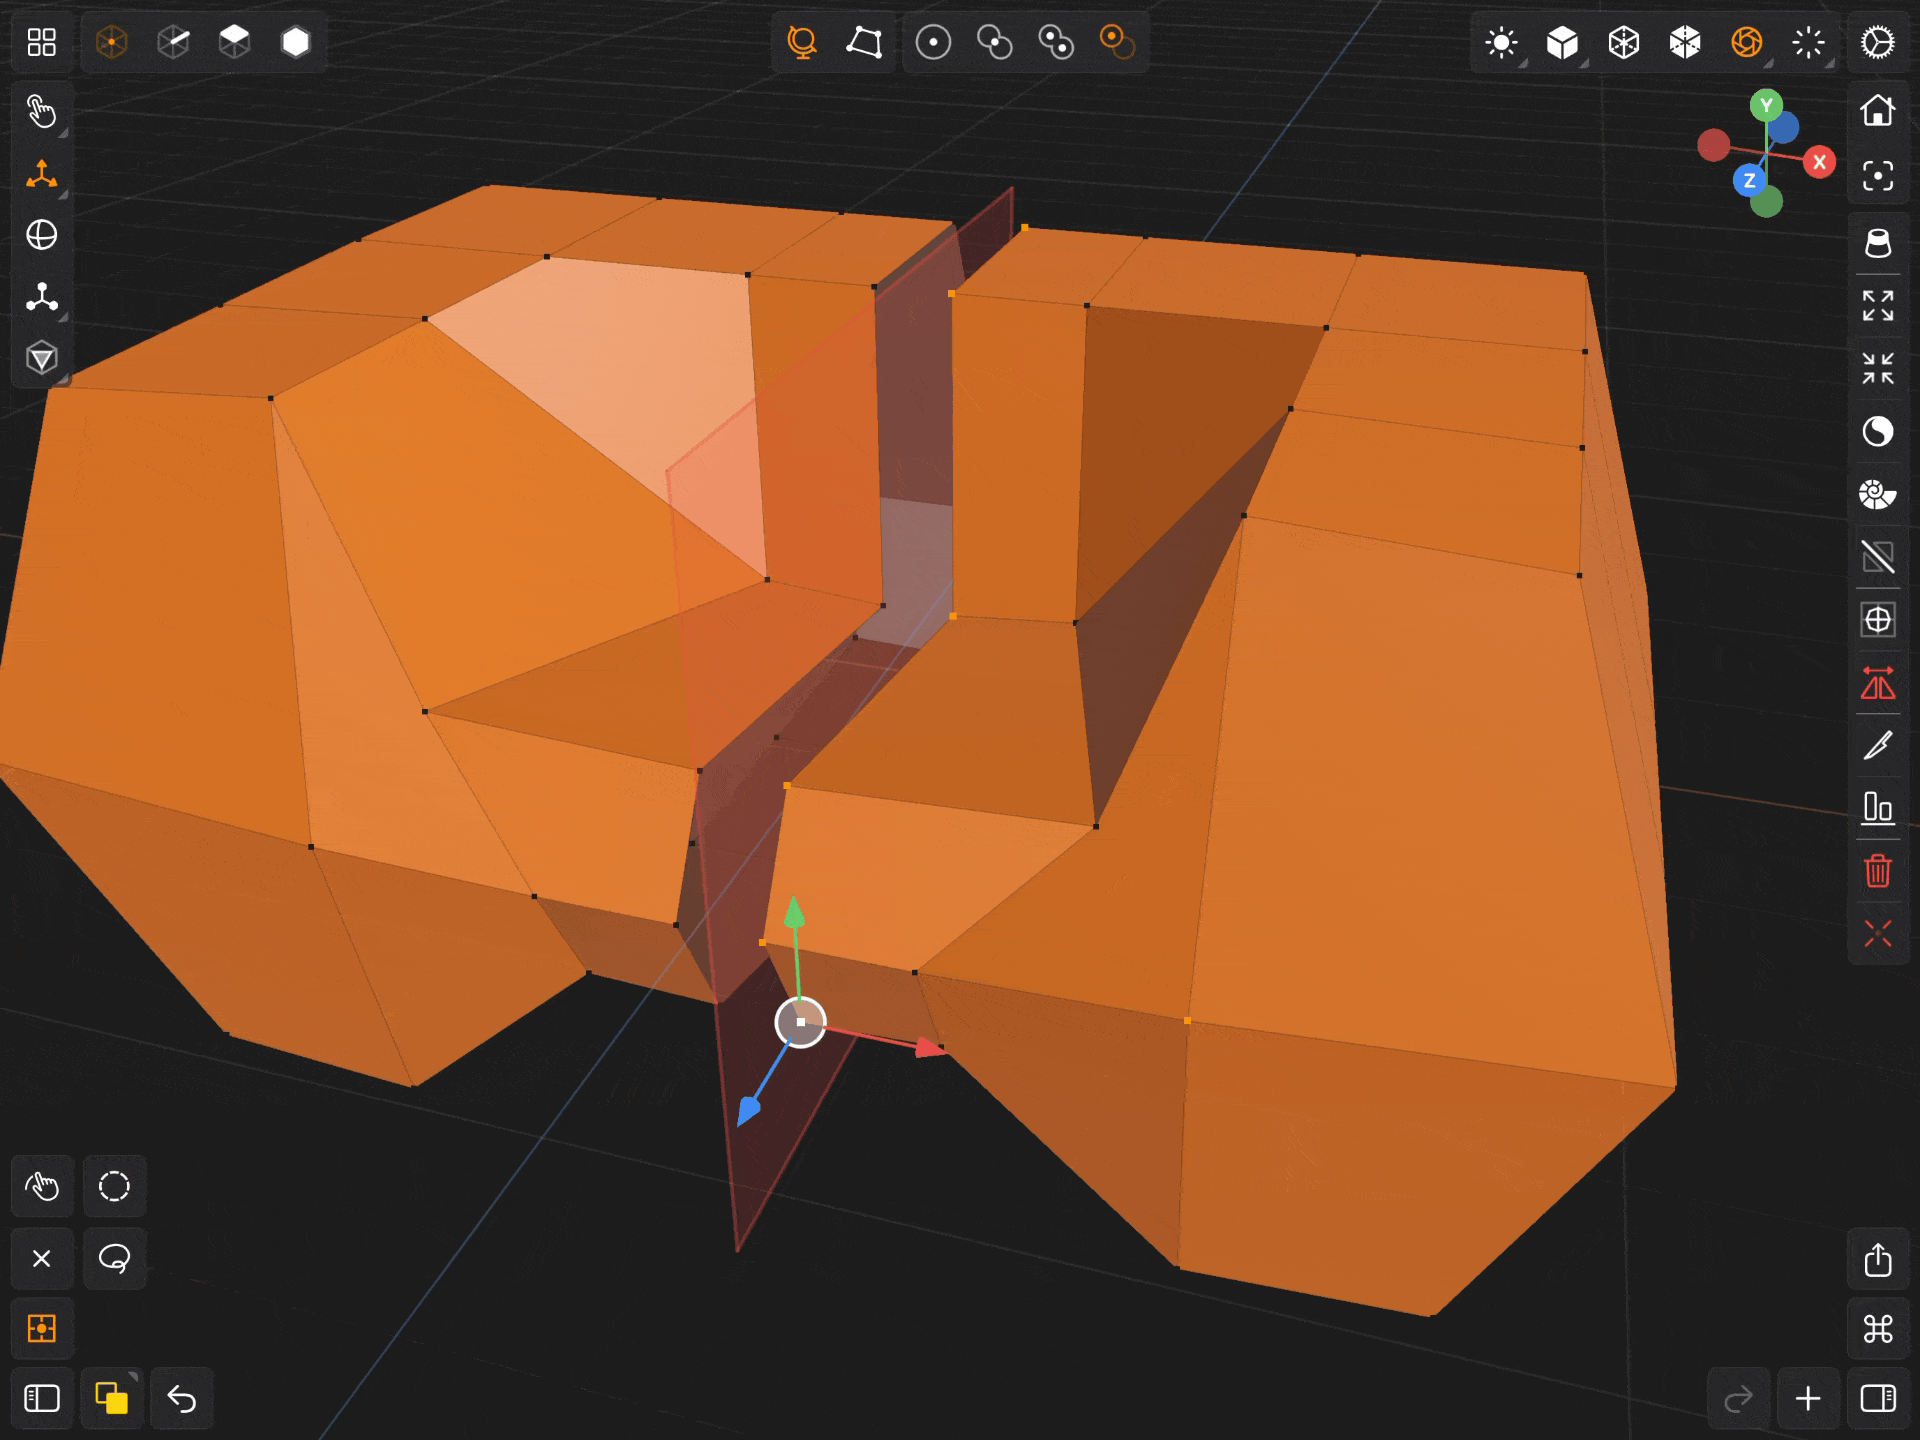Image resolution: width=1920 pixels, height=1440 pixels.
Task: Choose single-circle pivot option
Action: 933,42
